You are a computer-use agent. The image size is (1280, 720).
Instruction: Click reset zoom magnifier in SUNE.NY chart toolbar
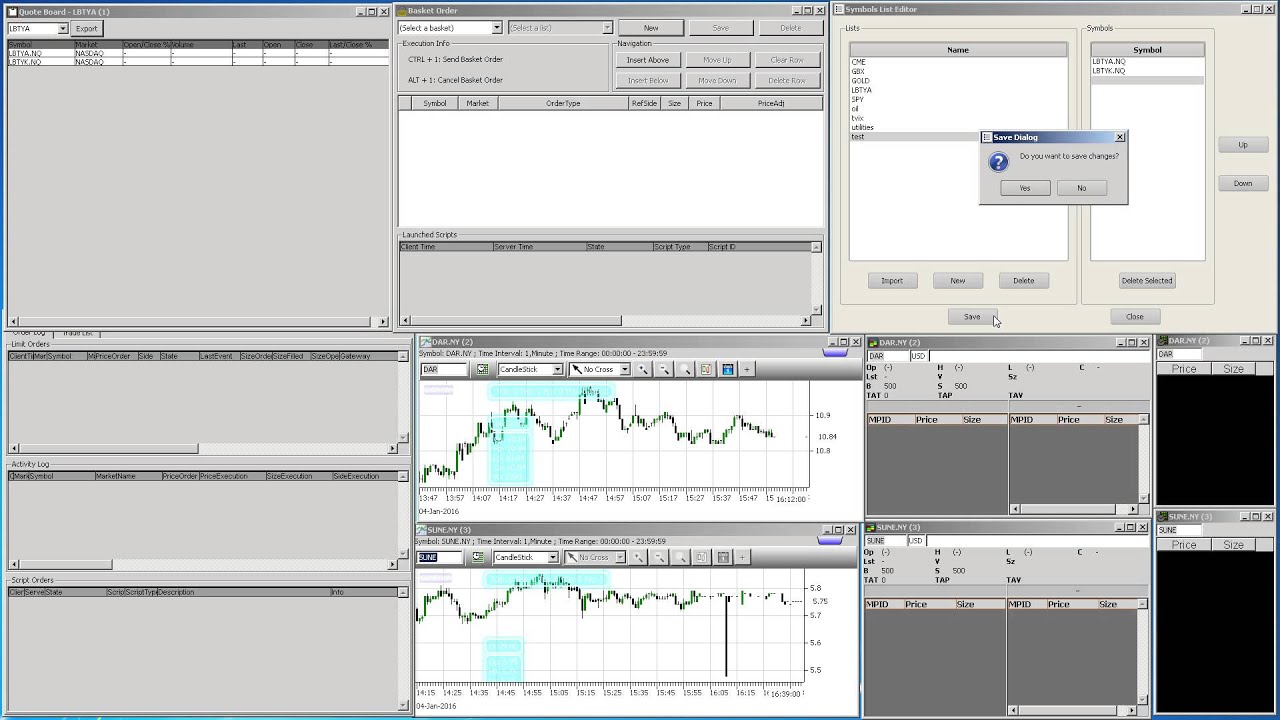681,557
